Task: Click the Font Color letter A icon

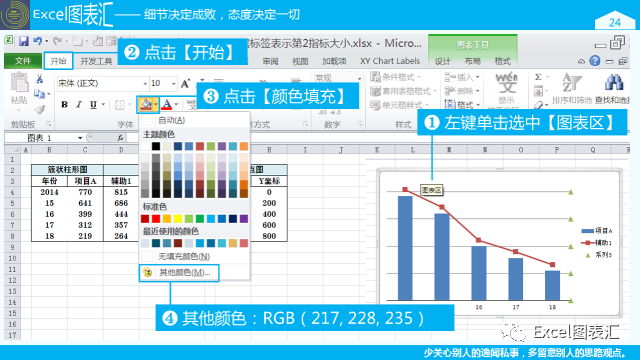Action: click(x=167, y=104)
